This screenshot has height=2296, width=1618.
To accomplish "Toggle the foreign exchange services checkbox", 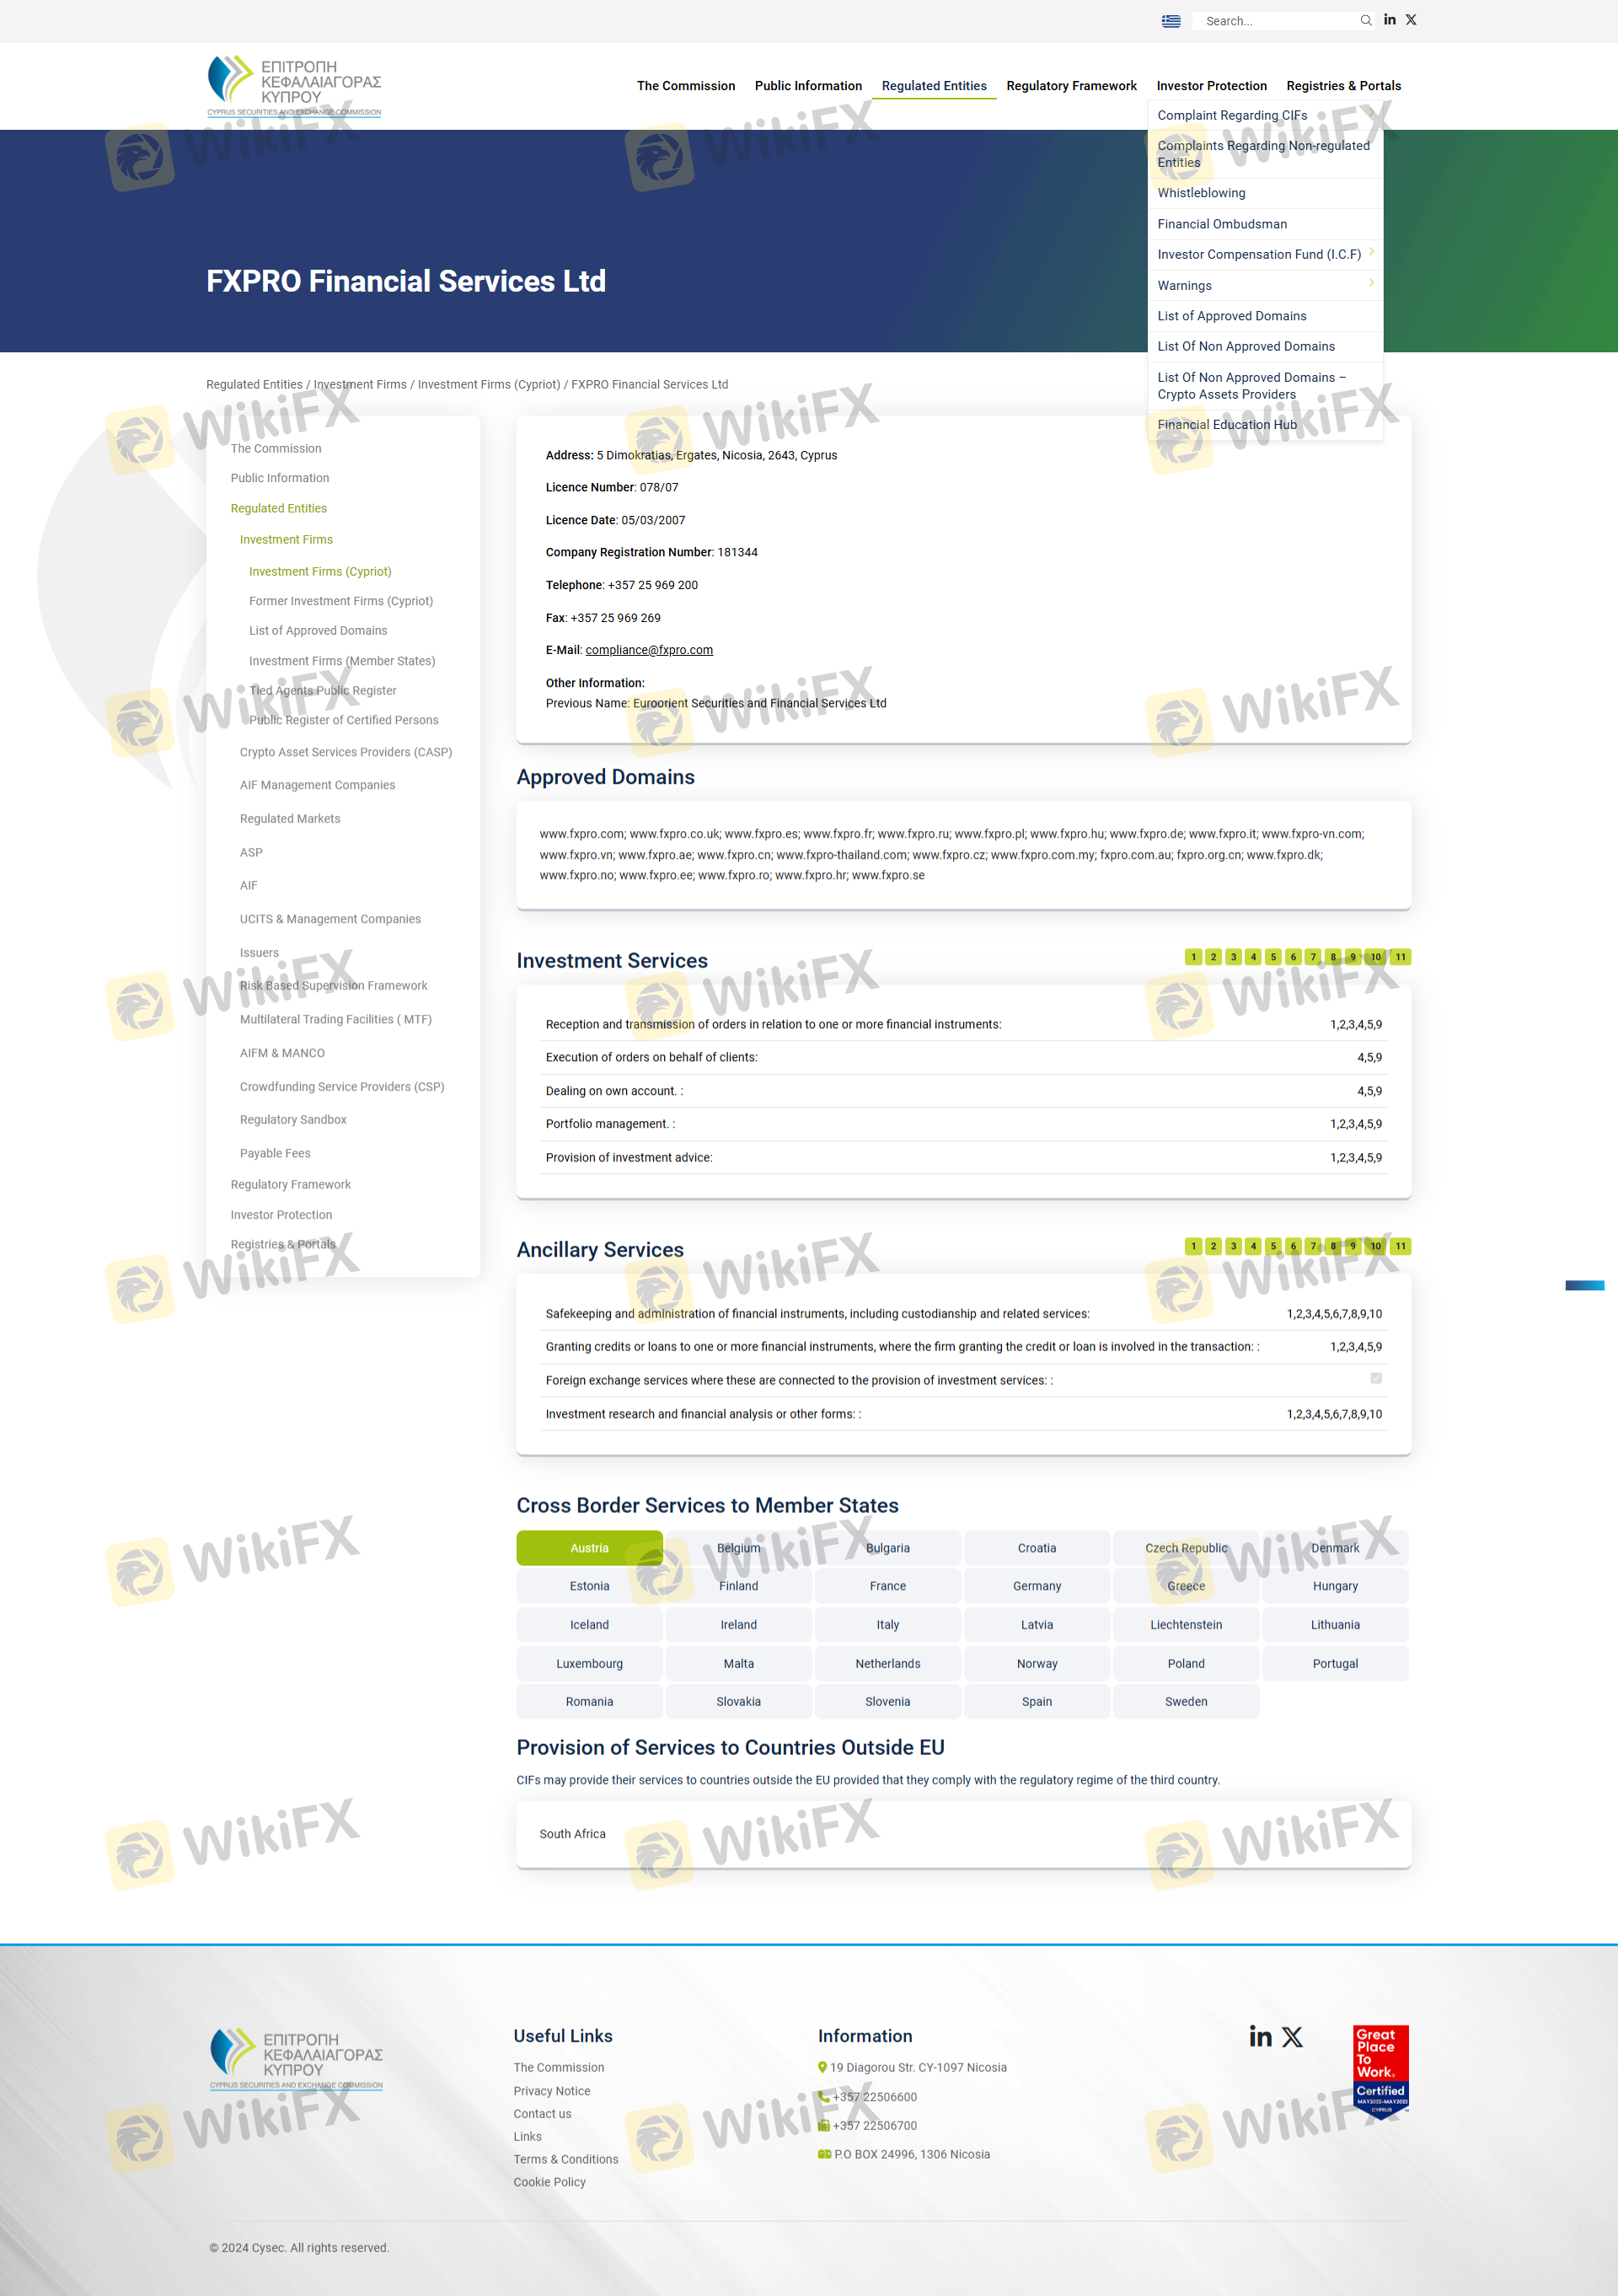I will tap(1376, 1379).
